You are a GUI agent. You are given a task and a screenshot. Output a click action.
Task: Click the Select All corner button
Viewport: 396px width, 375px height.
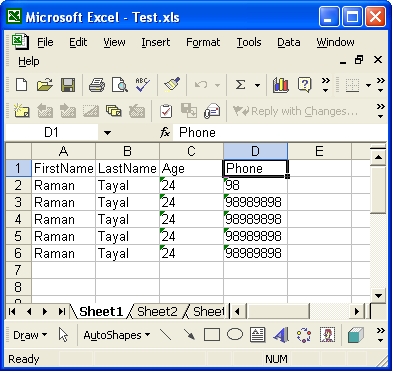pyautogui.click(x=19, y=151)
